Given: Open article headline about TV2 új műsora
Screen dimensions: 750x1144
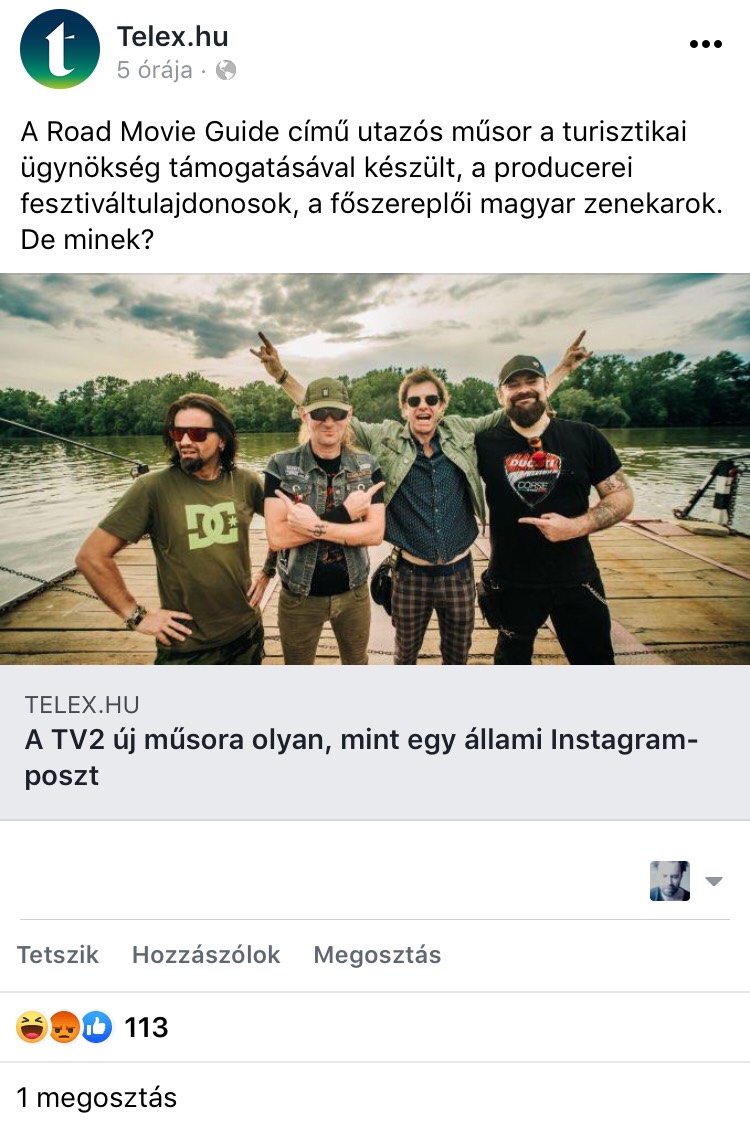Looking at the screenshot, I should coord(362,757).
